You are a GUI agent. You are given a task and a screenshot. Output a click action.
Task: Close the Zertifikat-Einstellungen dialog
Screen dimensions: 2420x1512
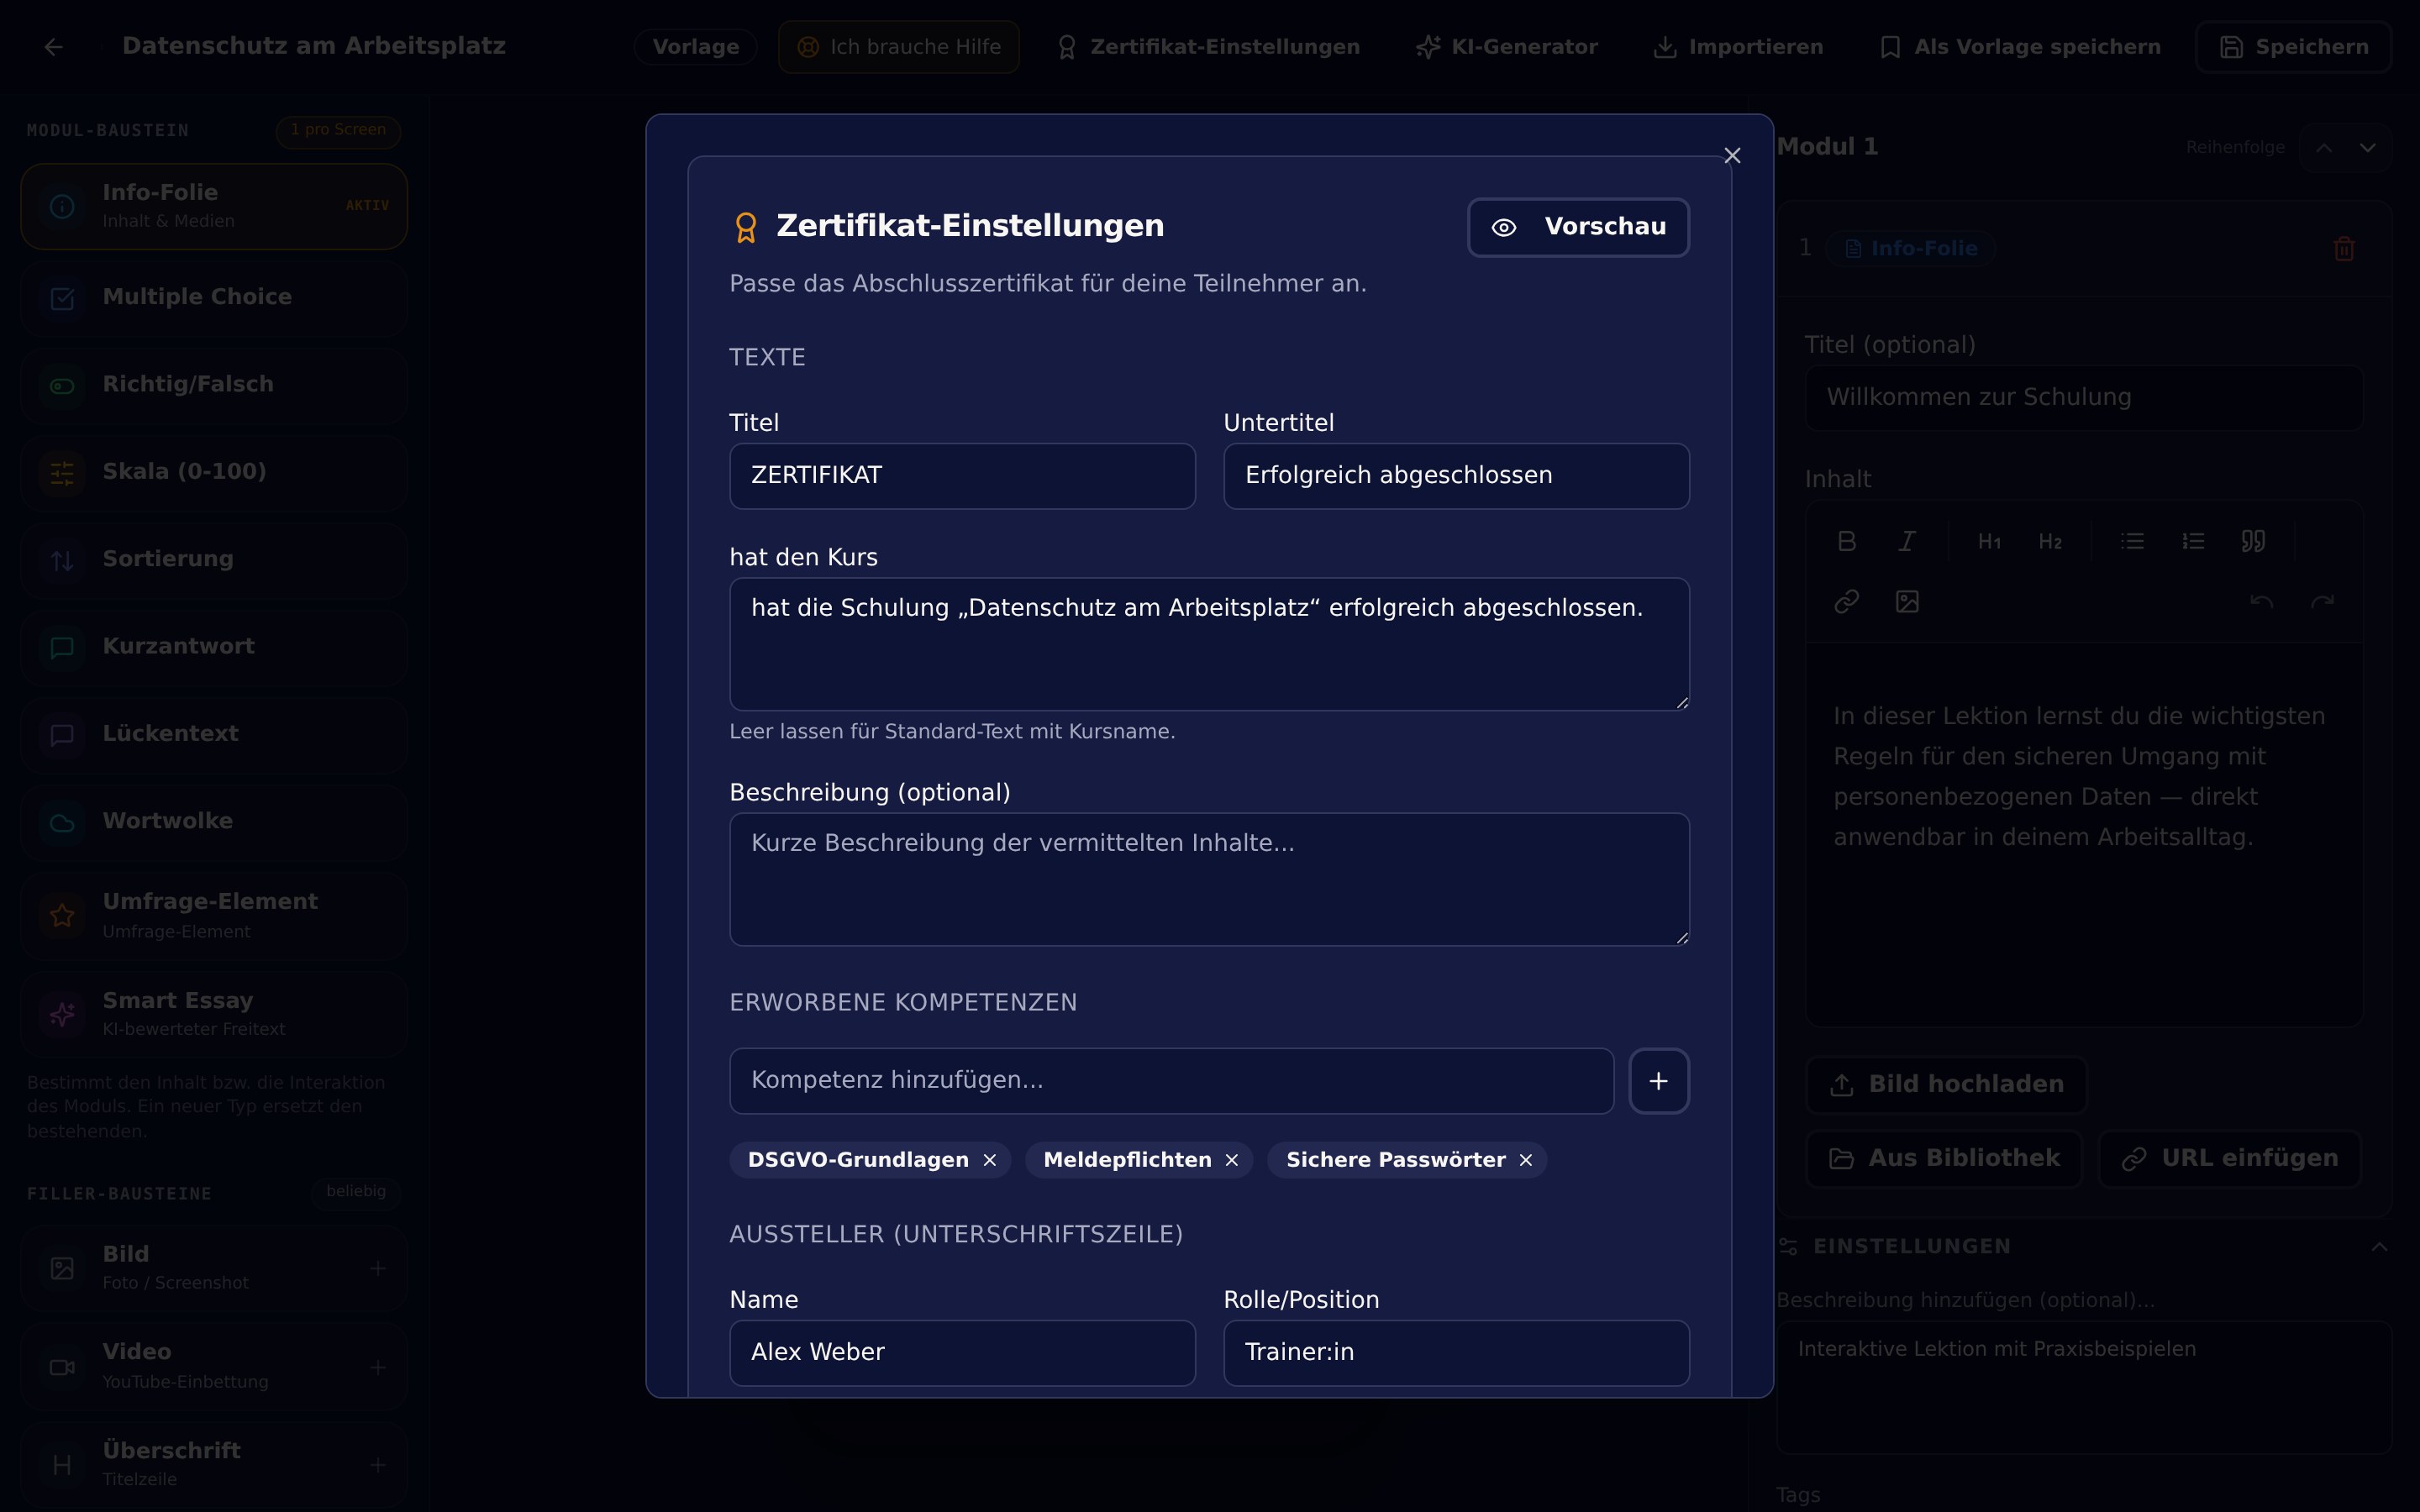pyautogui.click(x=1732, y=156)
